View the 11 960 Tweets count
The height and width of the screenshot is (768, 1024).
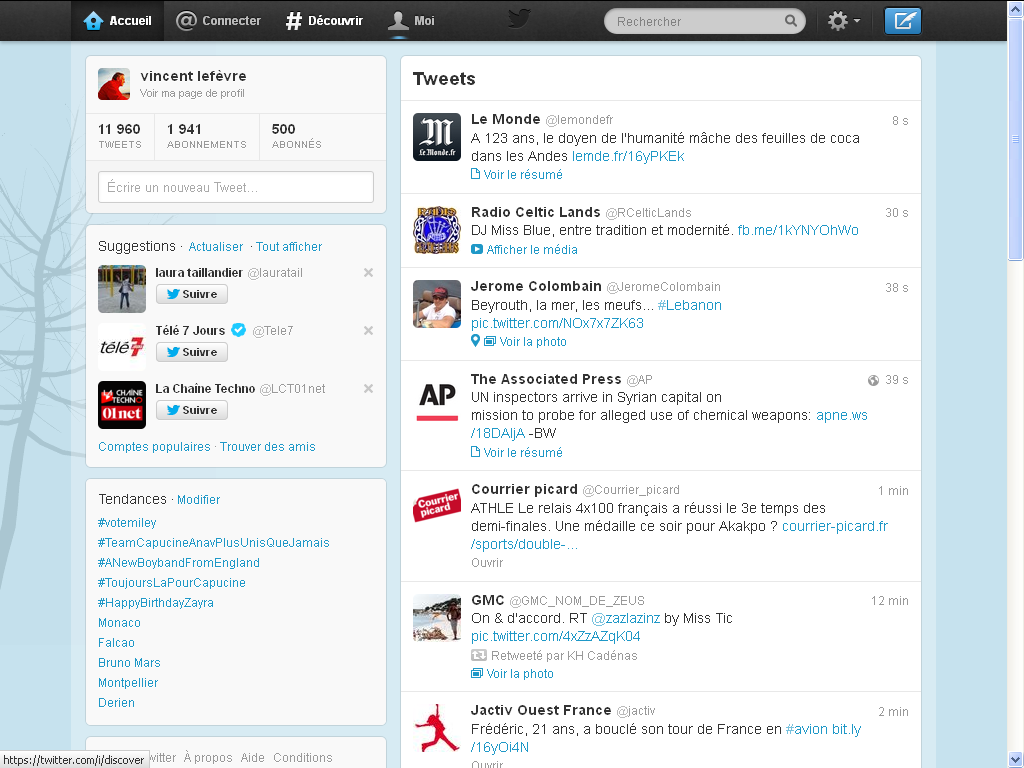[x=120, y=136]
